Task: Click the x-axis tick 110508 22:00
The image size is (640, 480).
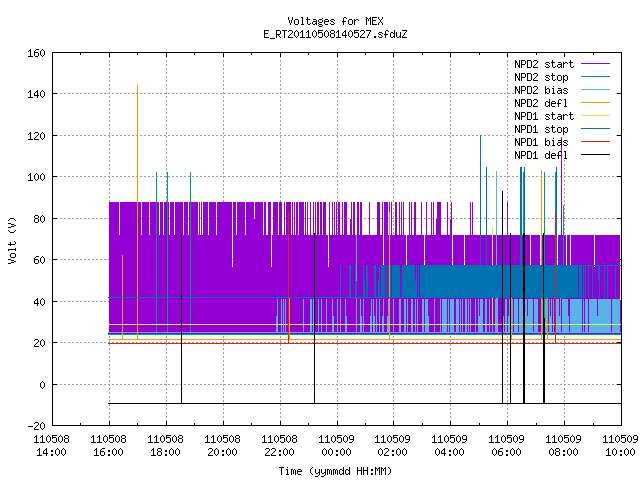Action: point(279,446)
